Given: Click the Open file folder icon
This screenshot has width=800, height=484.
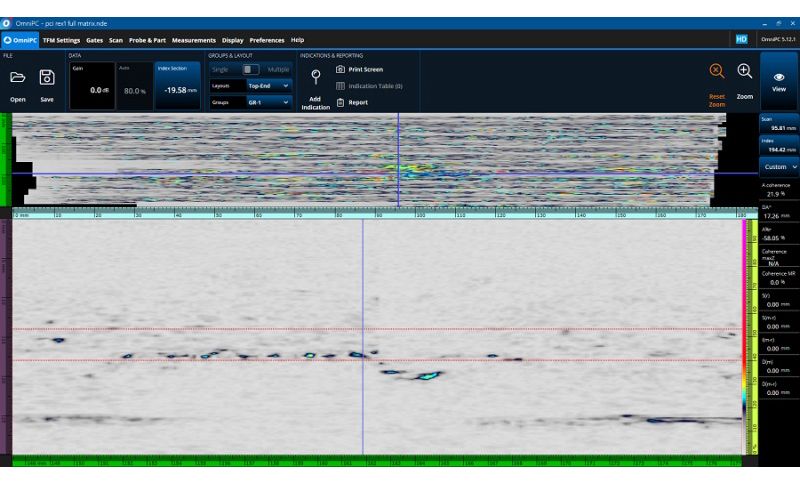Looking at the screenshot, I should 17,77.
